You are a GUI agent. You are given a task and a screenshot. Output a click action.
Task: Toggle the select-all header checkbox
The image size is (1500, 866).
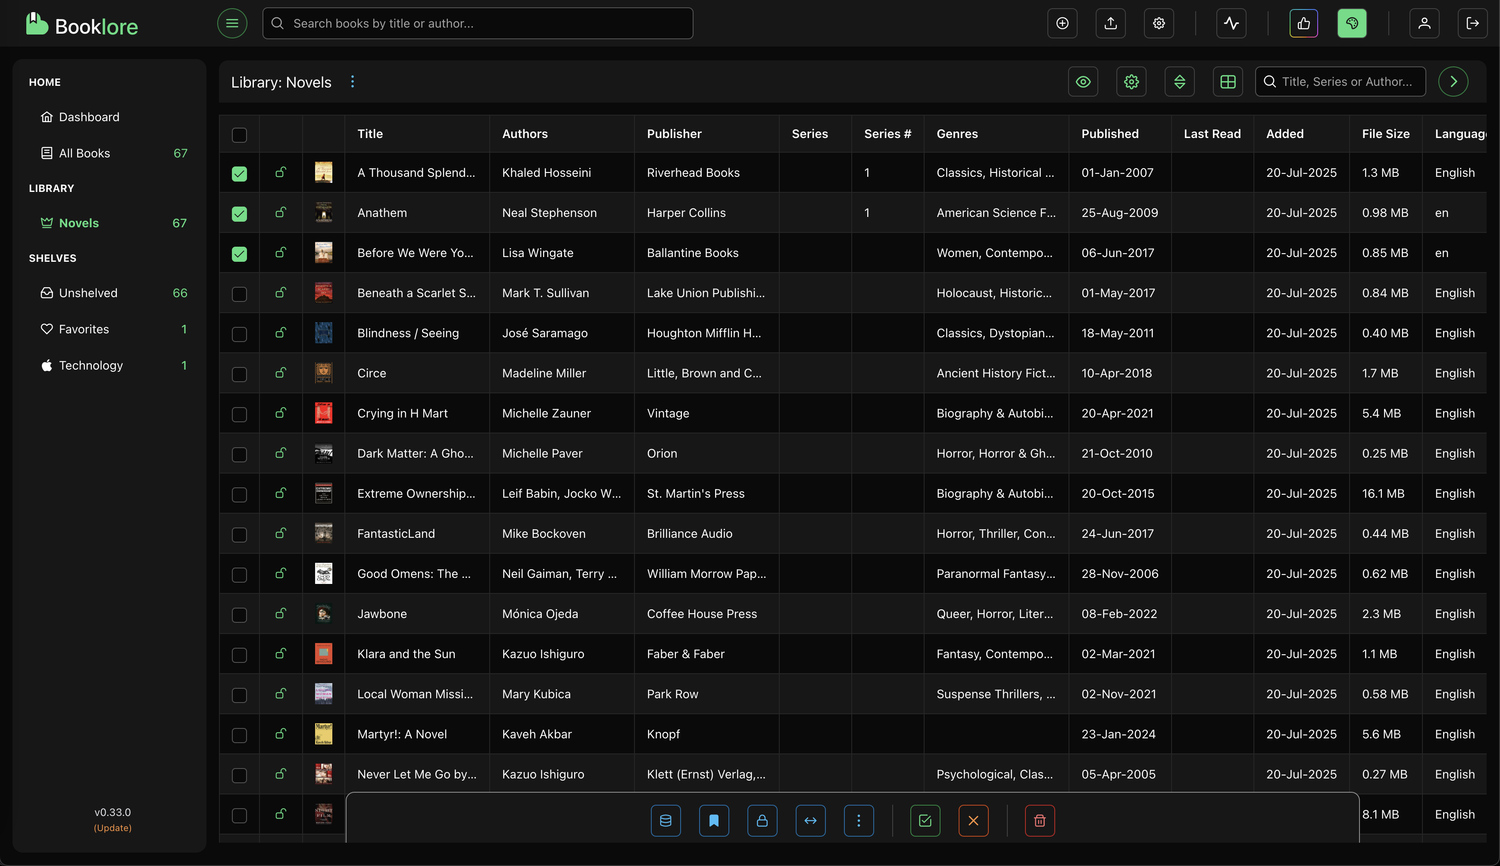coord(240,135)
